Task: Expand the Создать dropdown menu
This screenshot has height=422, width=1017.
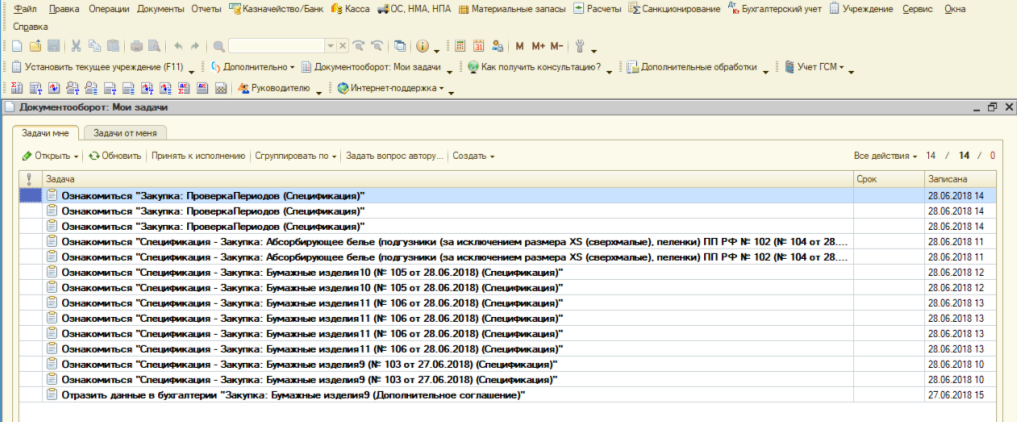Action: click(x=473, y=156)
